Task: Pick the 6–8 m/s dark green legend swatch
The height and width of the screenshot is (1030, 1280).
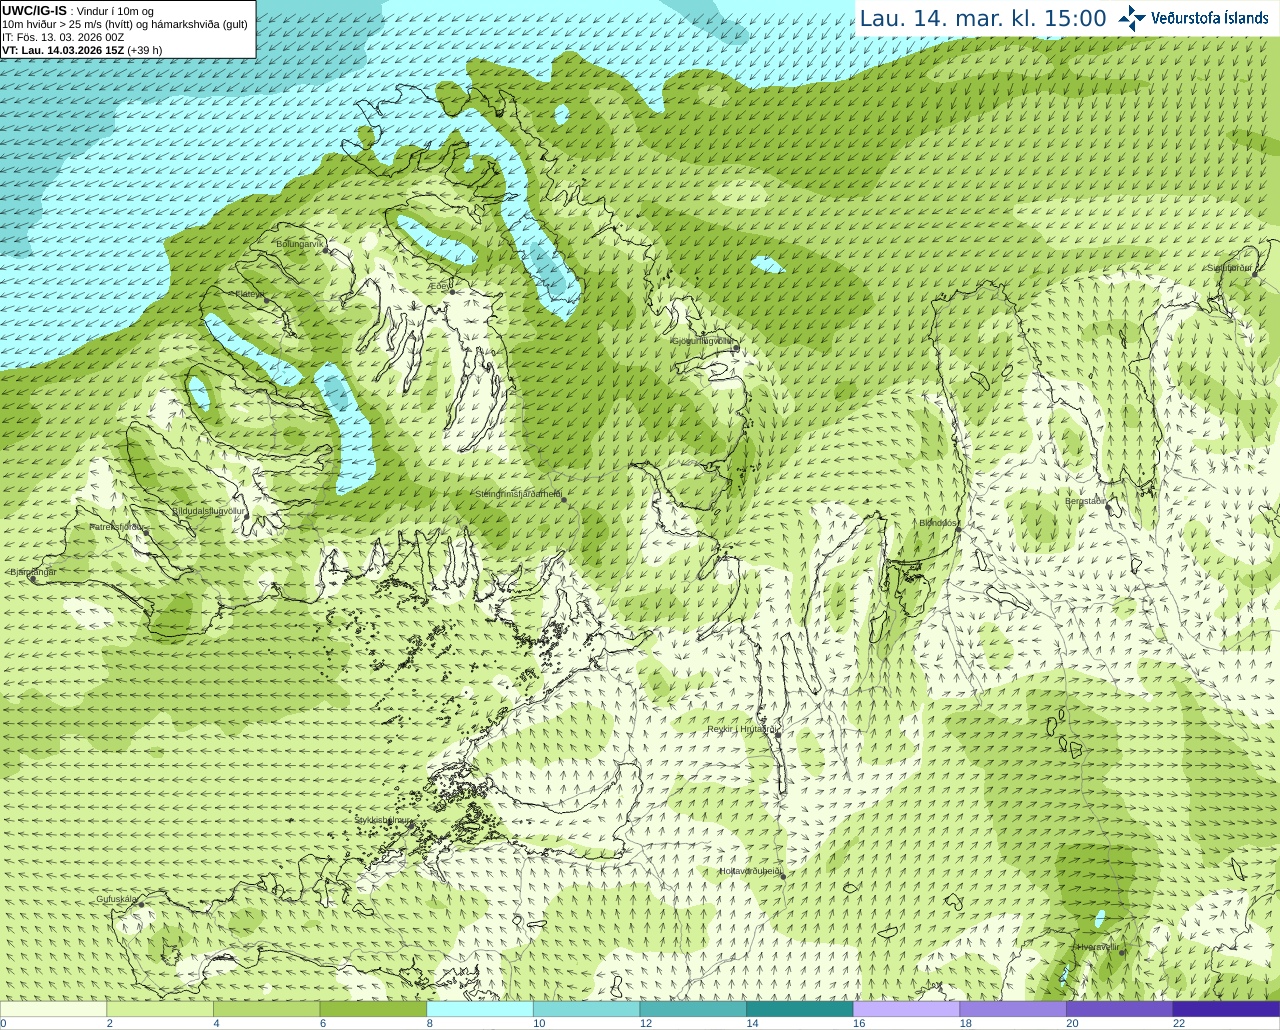Action: tap(373, 1009)
